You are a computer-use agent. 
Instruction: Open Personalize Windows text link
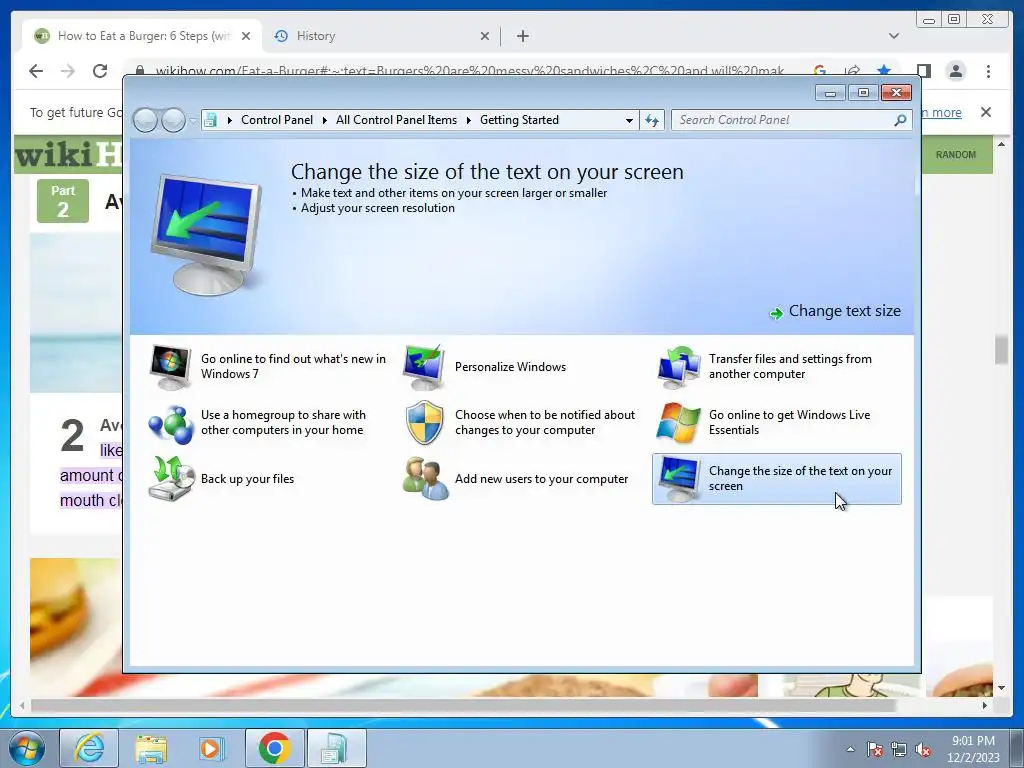click(x=510, y=367)
